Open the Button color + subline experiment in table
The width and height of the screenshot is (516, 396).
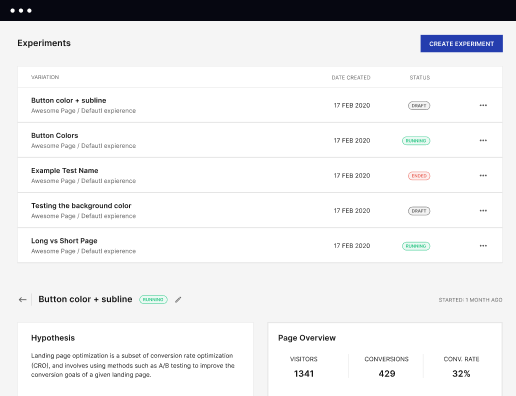click(x=69, y=100)
